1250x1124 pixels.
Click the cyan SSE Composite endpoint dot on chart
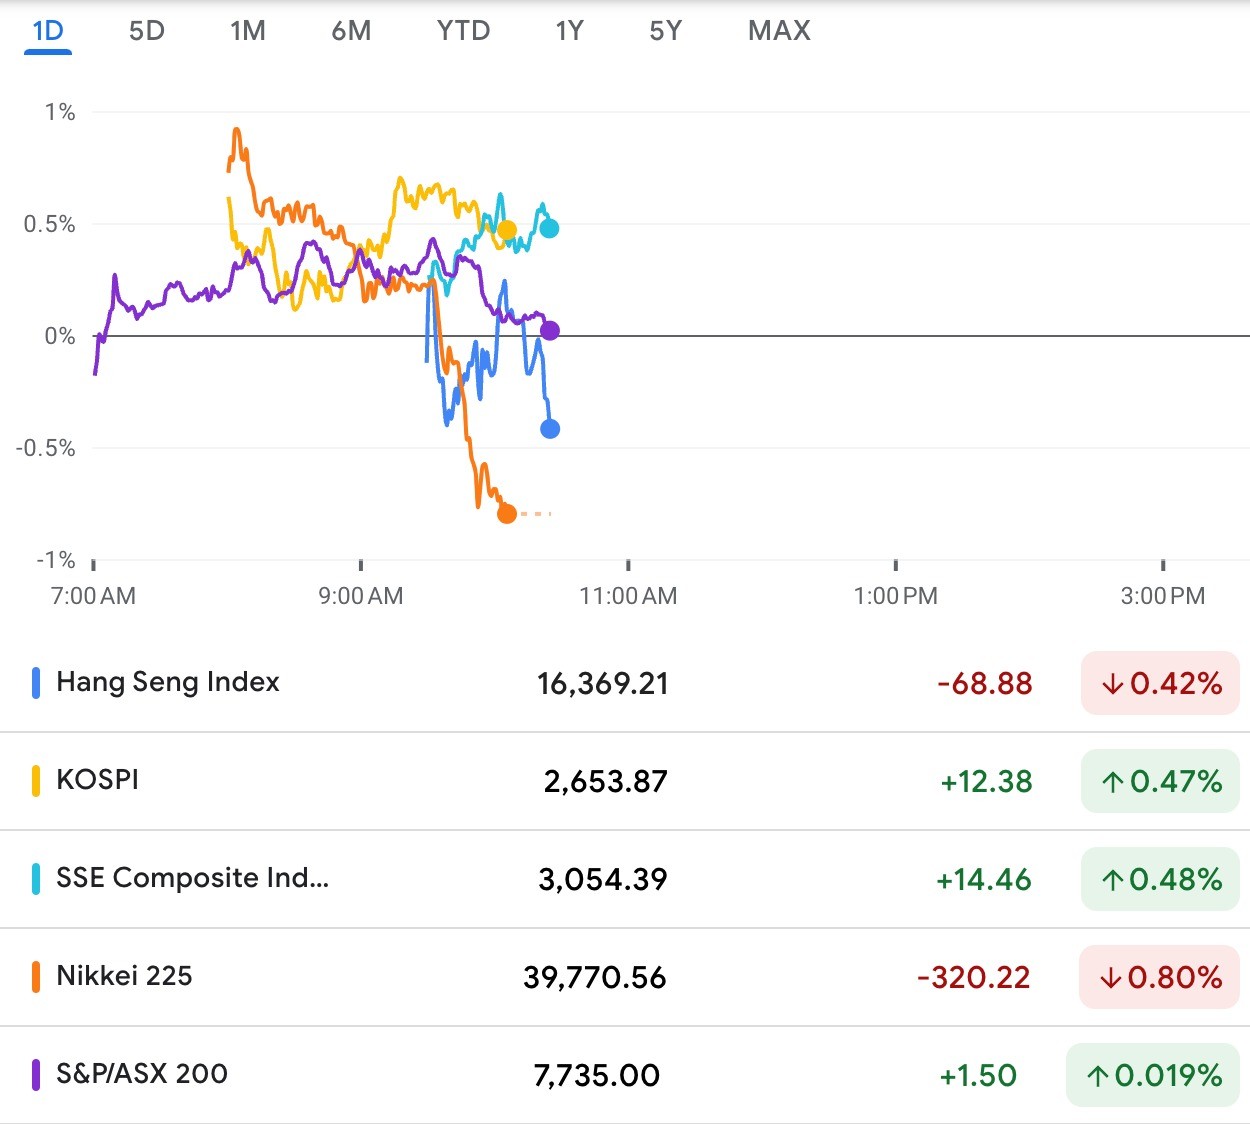(549, 228)
